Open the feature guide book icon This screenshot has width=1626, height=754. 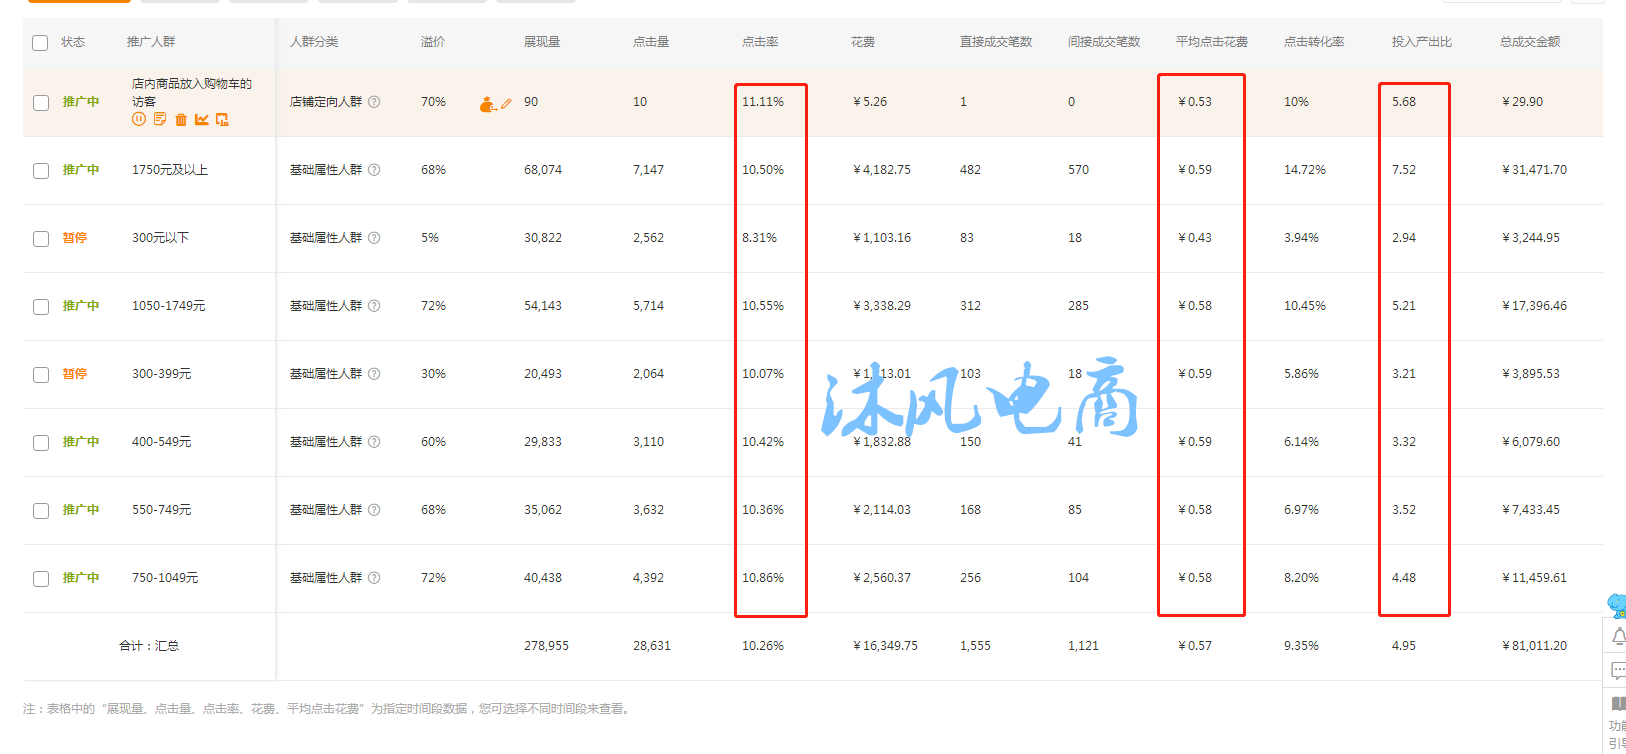pos(1618,703)
